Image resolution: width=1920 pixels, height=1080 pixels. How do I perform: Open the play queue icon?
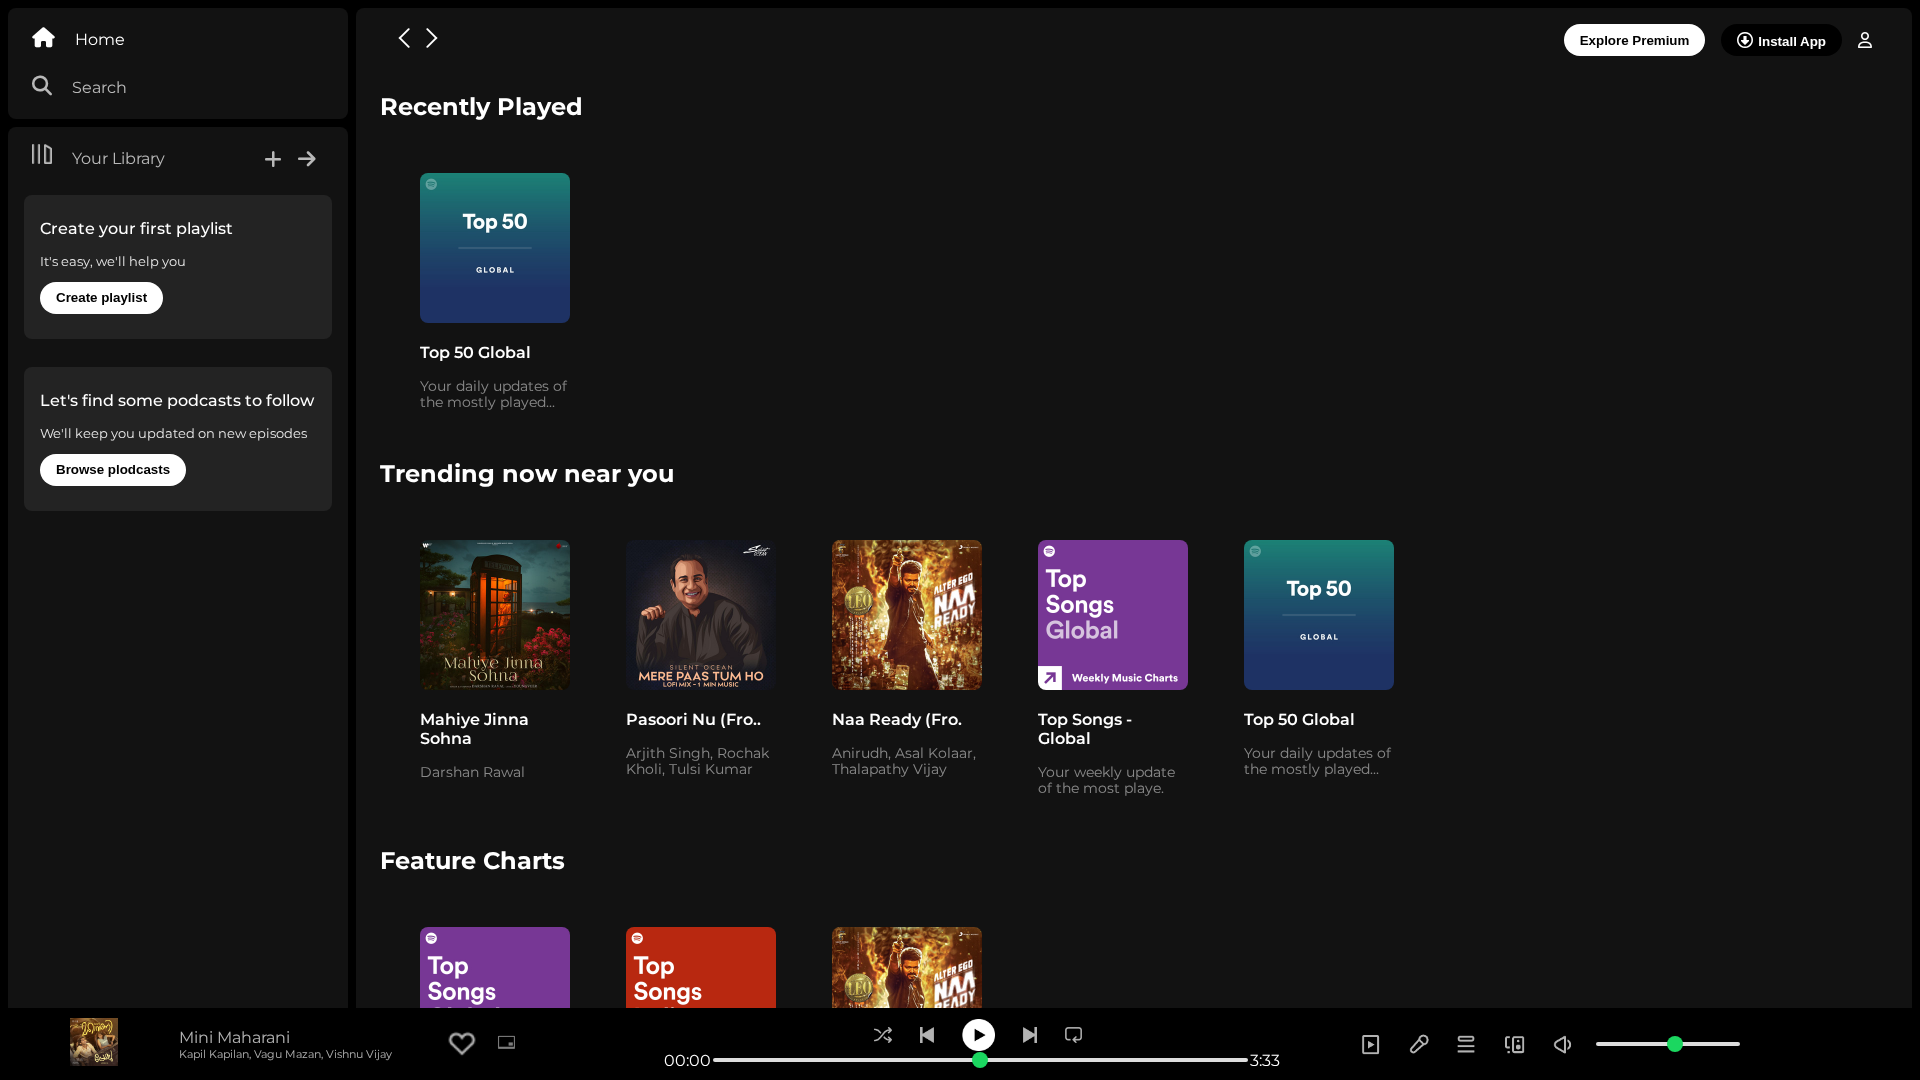(x=1466, y=1044)
